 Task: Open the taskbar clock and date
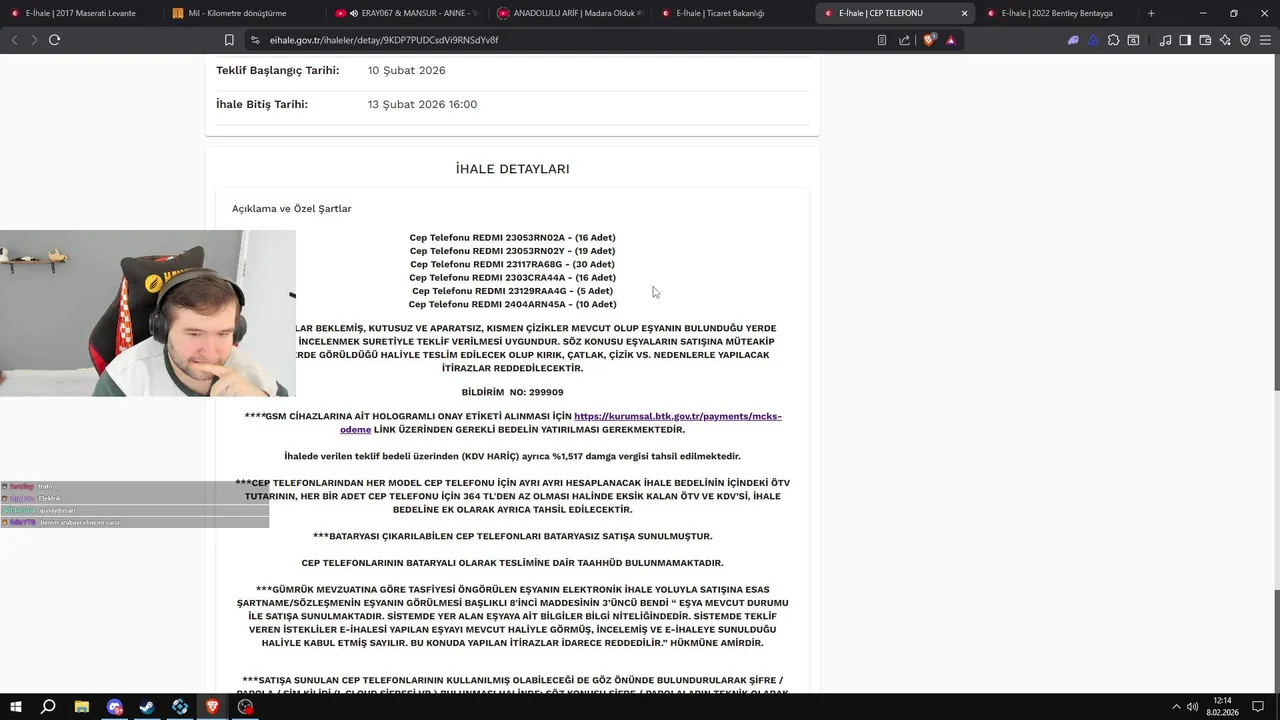1222,707
